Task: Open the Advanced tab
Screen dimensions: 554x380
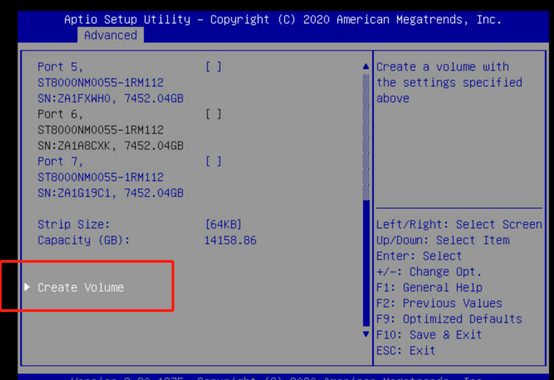Action: click(111, 35)
